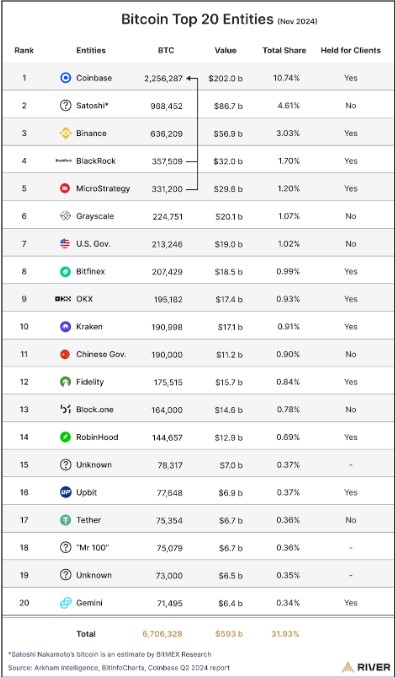This screenshot has height=677, width=395.
Task: Click the Binance yellow diamond logo
Action: pyautogui.click(x=65, y=133)
